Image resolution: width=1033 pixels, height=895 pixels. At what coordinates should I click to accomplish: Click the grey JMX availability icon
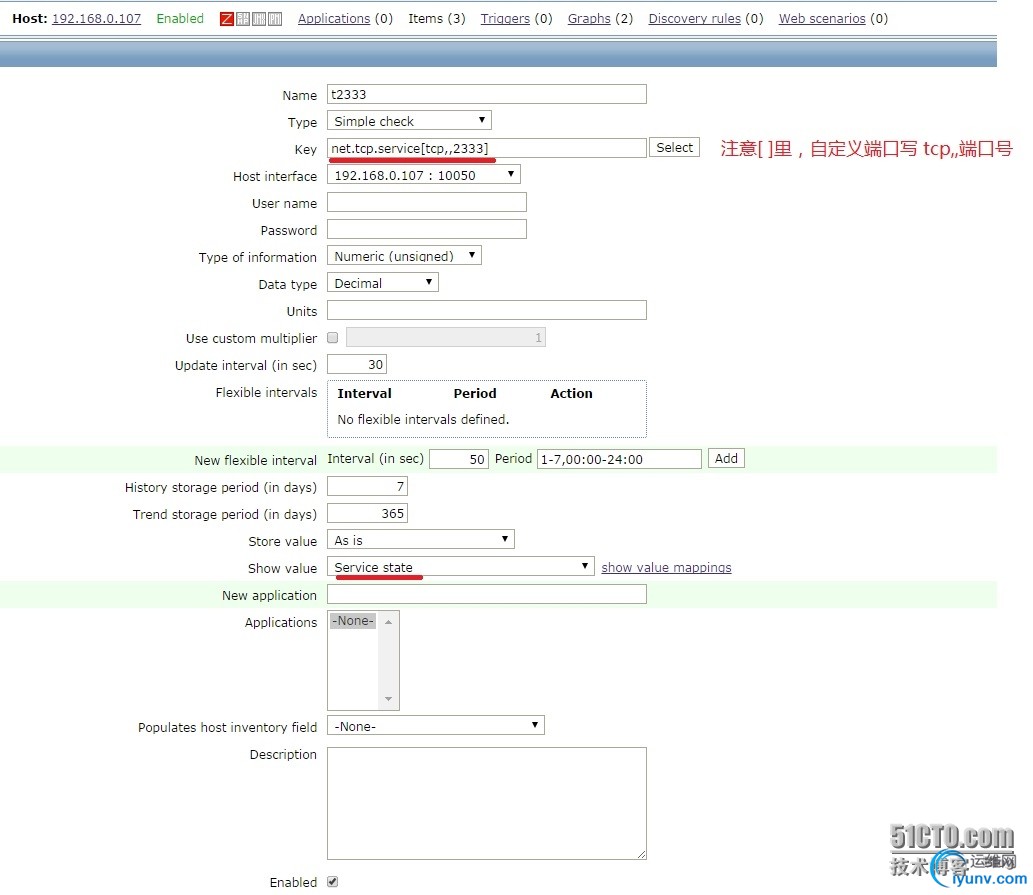pos(259,18)
